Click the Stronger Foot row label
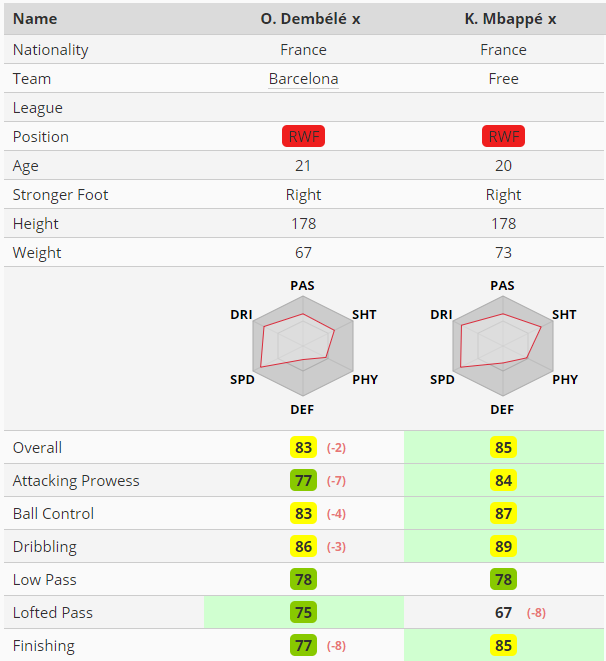 point(60,195)
